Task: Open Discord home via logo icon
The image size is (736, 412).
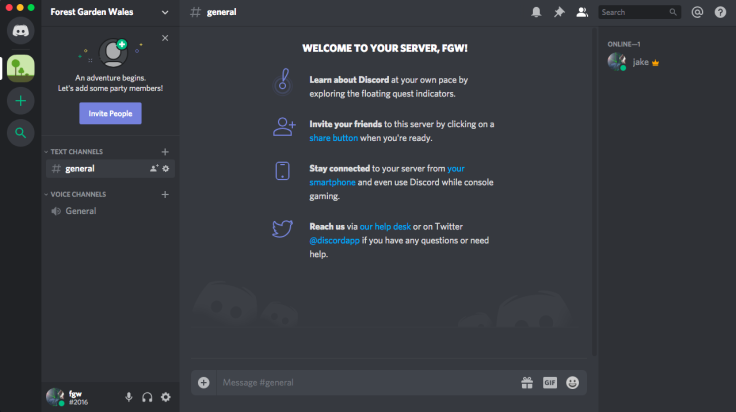Action: pos(20,31)
